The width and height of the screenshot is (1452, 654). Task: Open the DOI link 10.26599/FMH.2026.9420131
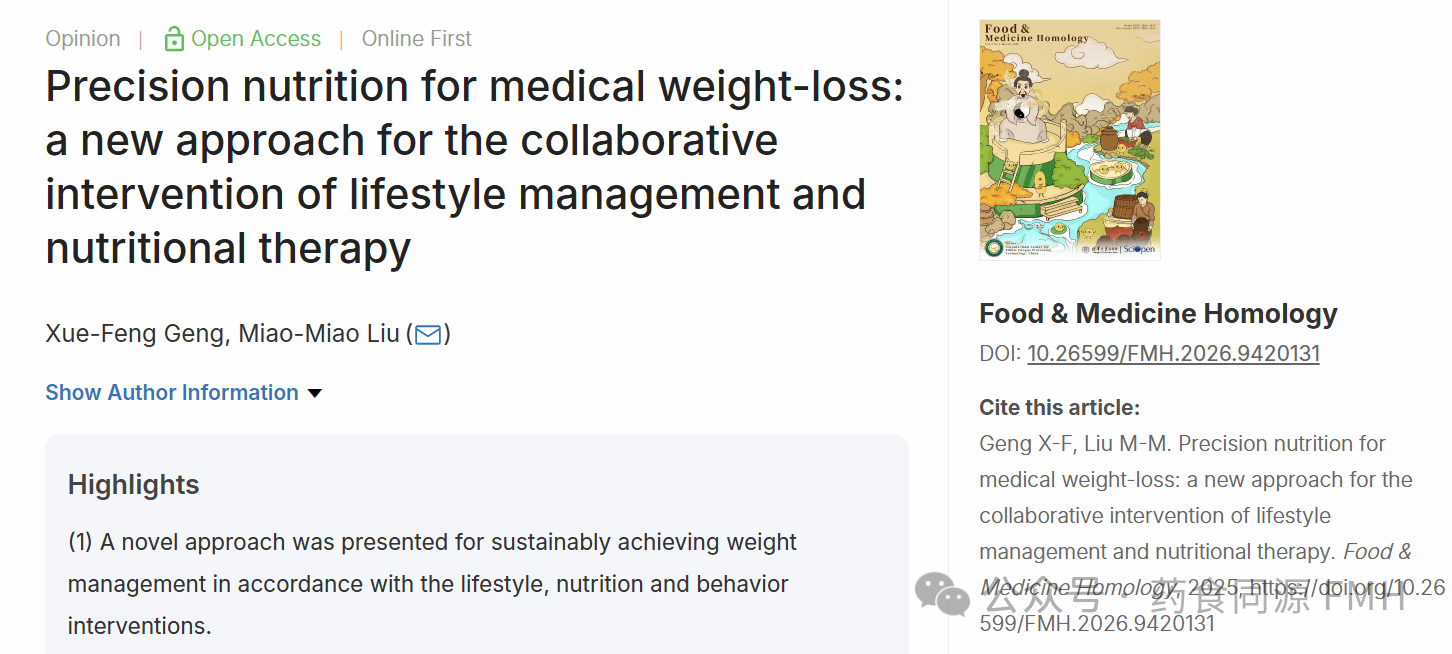click(1173, 354)
